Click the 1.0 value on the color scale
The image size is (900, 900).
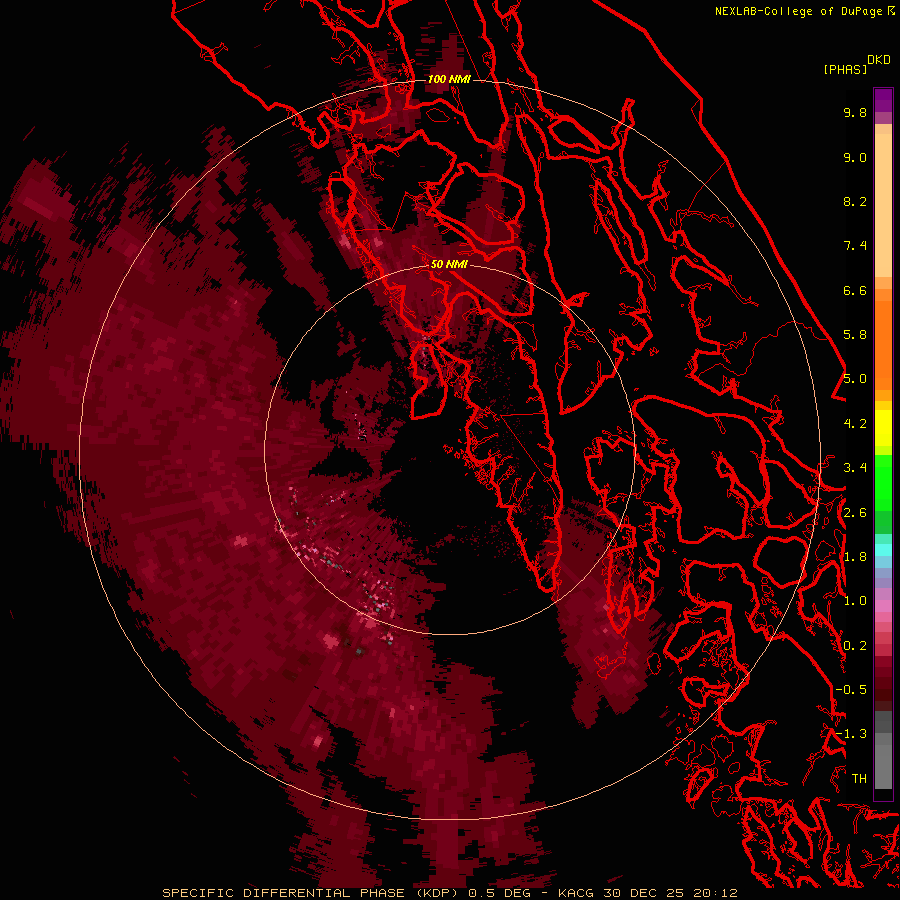[x=855, y=601]
